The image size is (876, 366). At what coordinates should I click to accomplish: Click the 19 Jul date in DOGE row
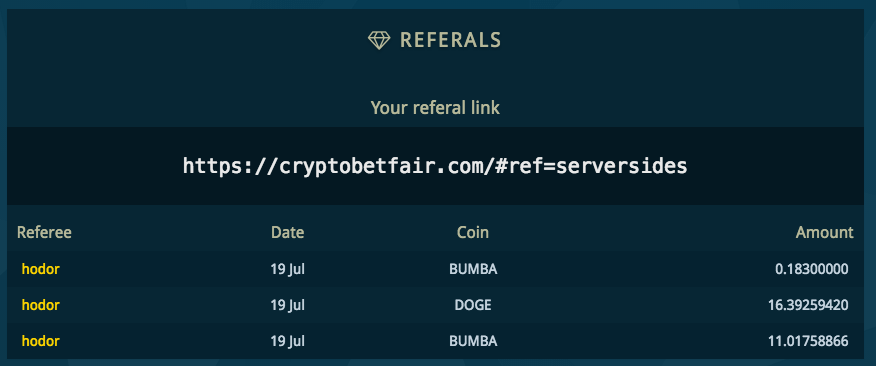[x=288, y=306]
